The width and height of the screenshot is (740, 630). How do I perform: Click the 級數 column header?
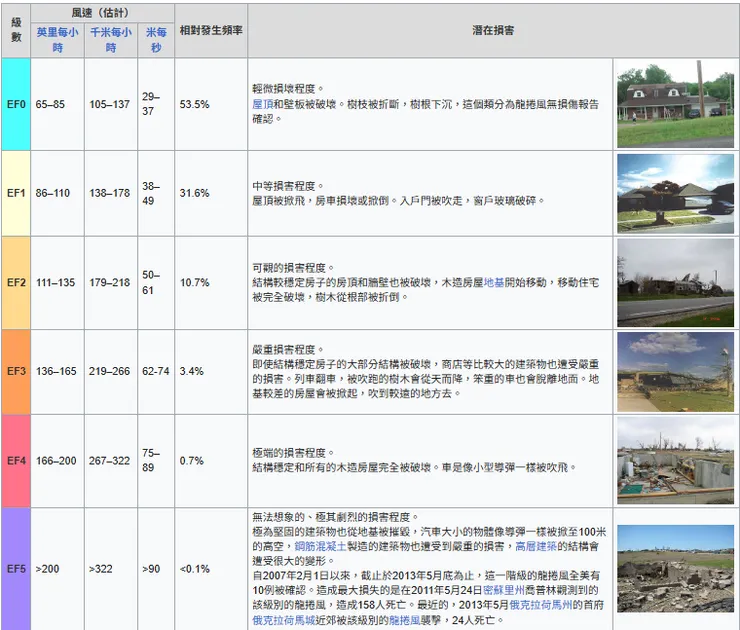coord(16,30)
